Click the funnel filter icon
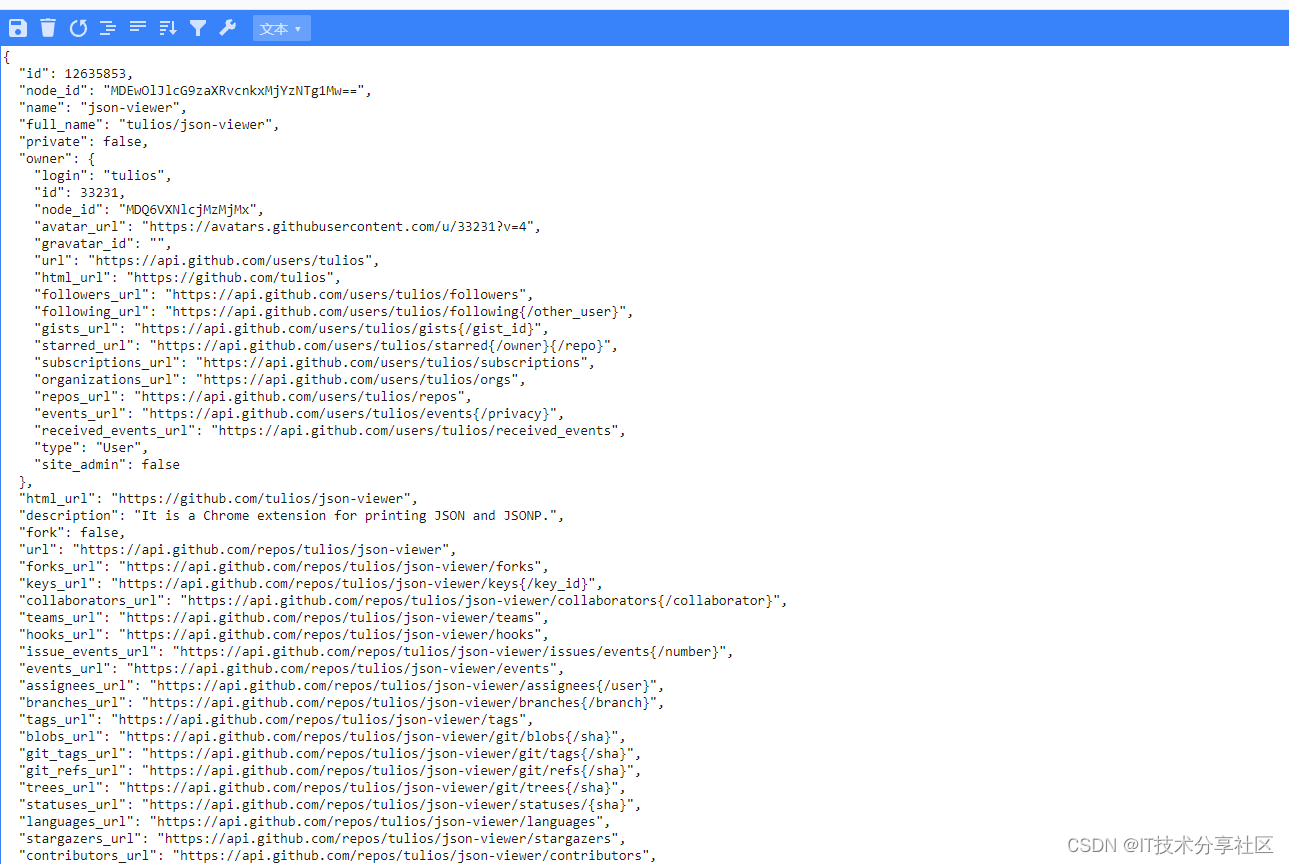Screen dimensions: 1289x864 [198, 28]
